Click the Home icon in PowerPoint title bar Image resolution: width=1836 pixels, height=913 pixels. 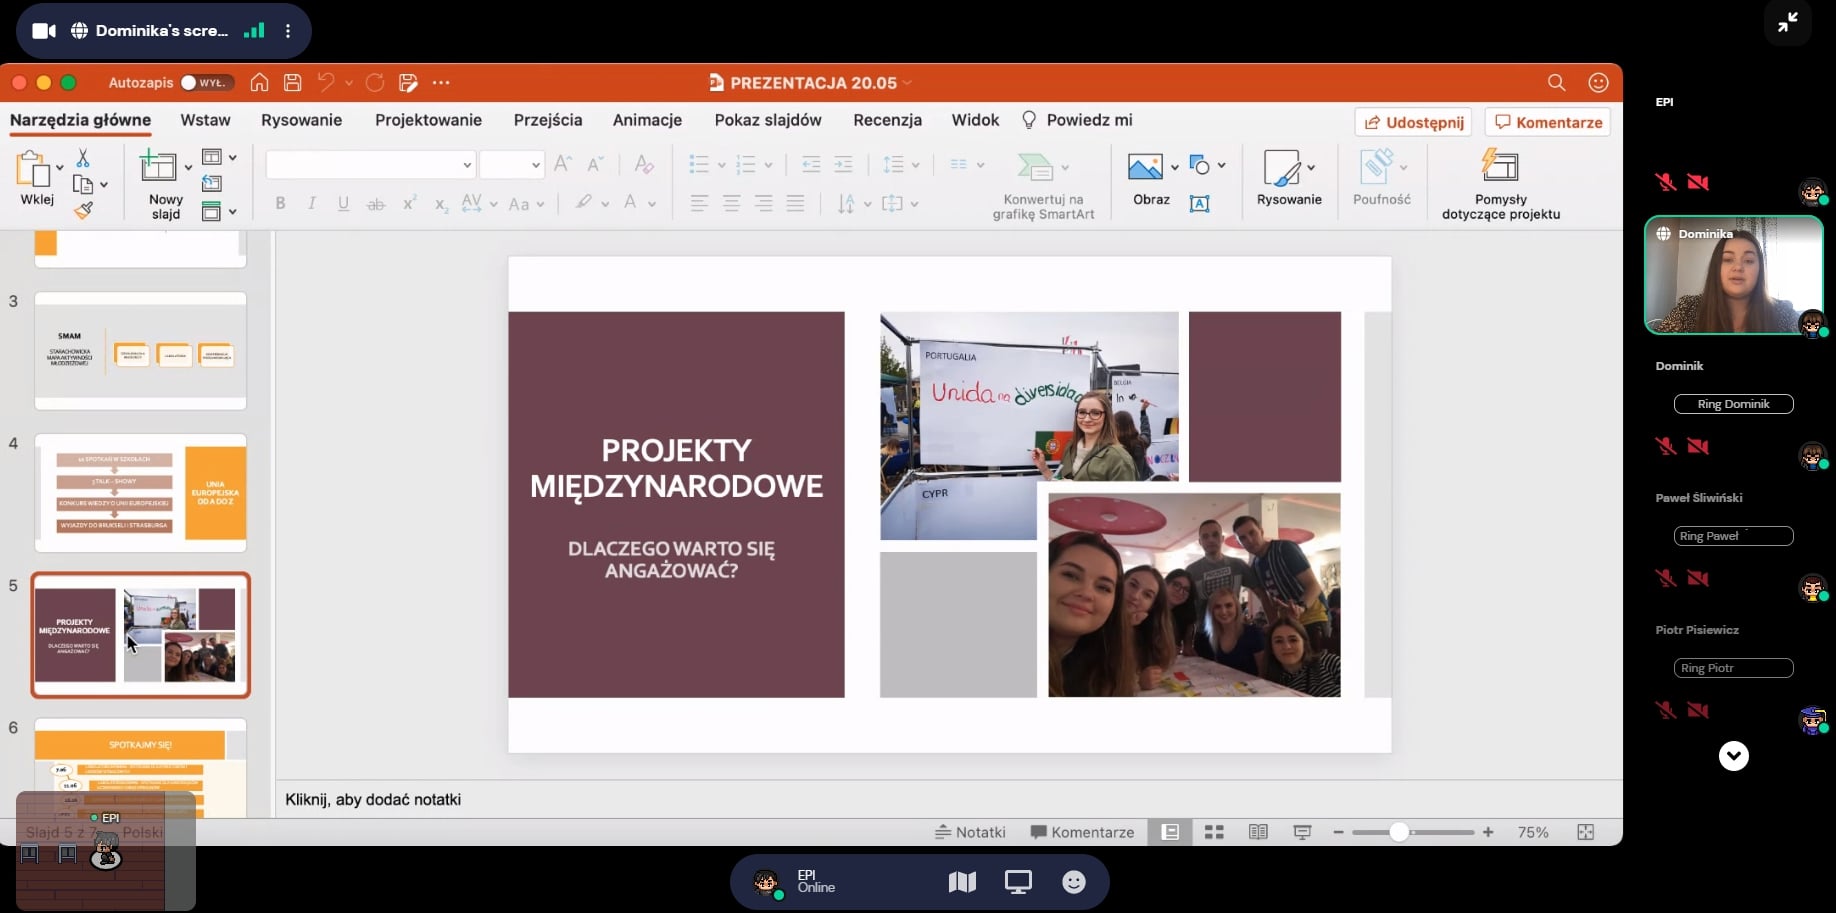click(259, 83)
